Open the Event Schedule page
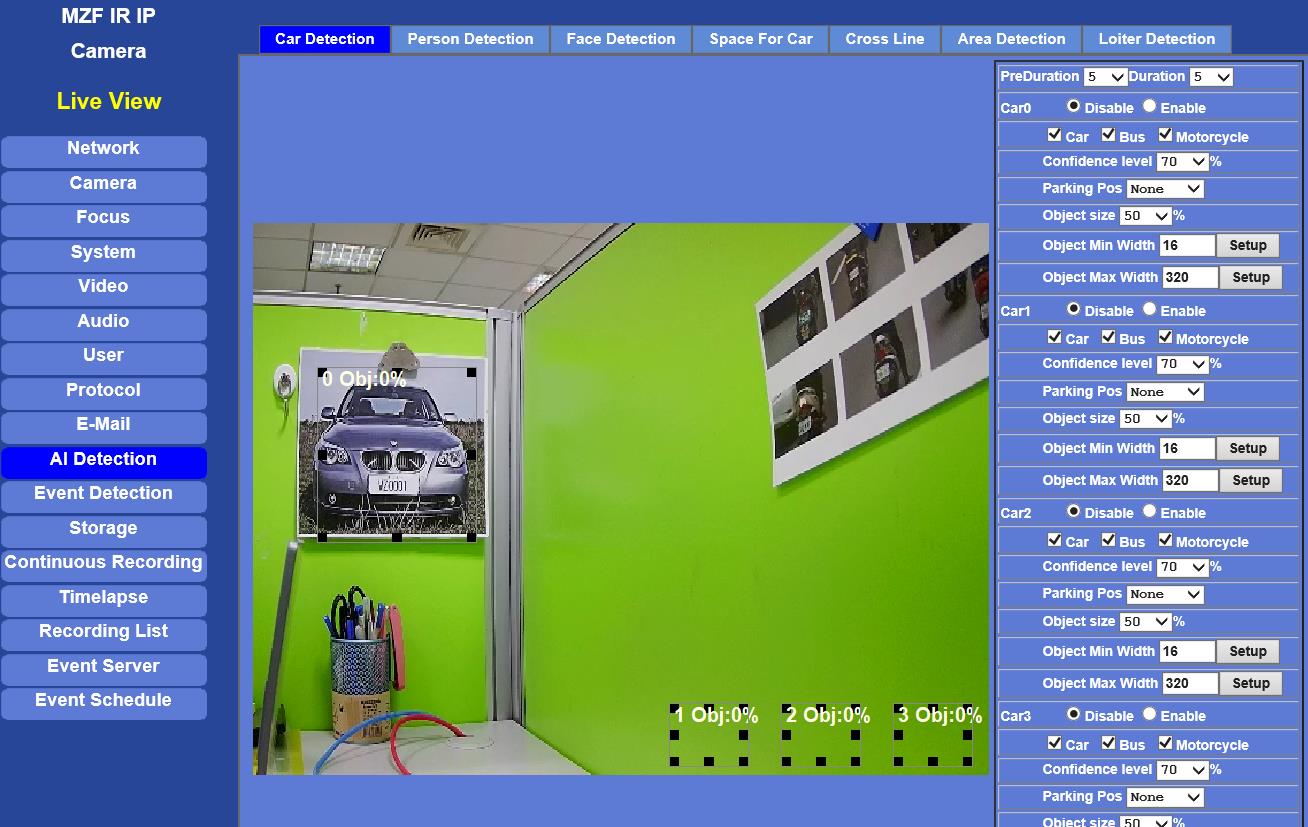Screen dimensions: 1308x827 [104, 703]
